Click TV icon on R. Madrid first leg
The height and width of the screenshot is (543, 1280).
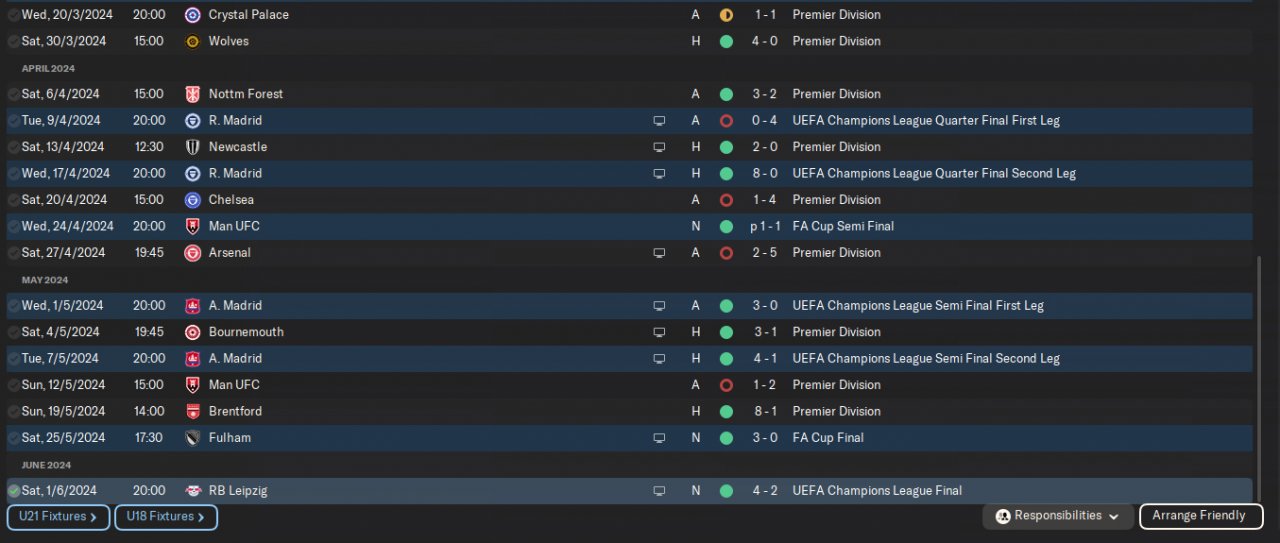point(659,121)
